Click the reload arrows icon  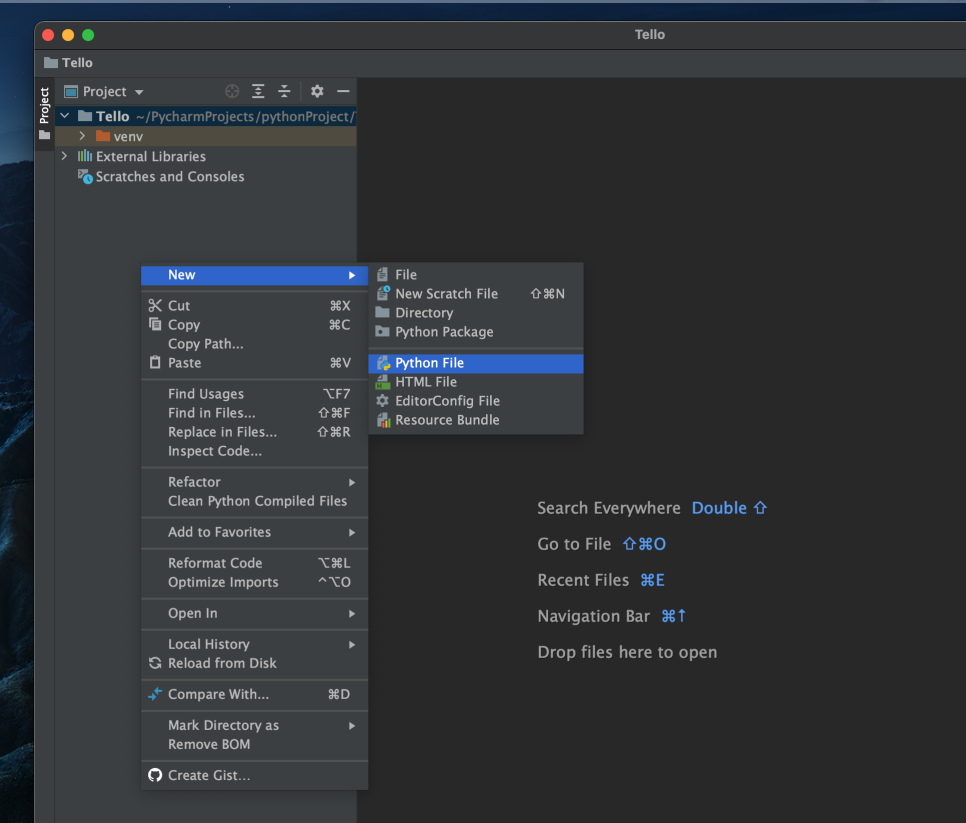coord(155,663)
